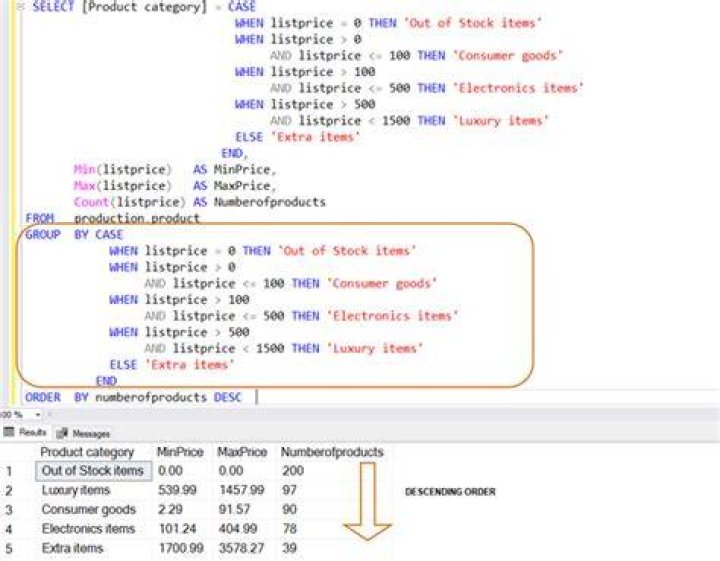720x561 pixels.
Task: Click the MaxPrice cell showing 1457.99
Action: tap(242, 490)
